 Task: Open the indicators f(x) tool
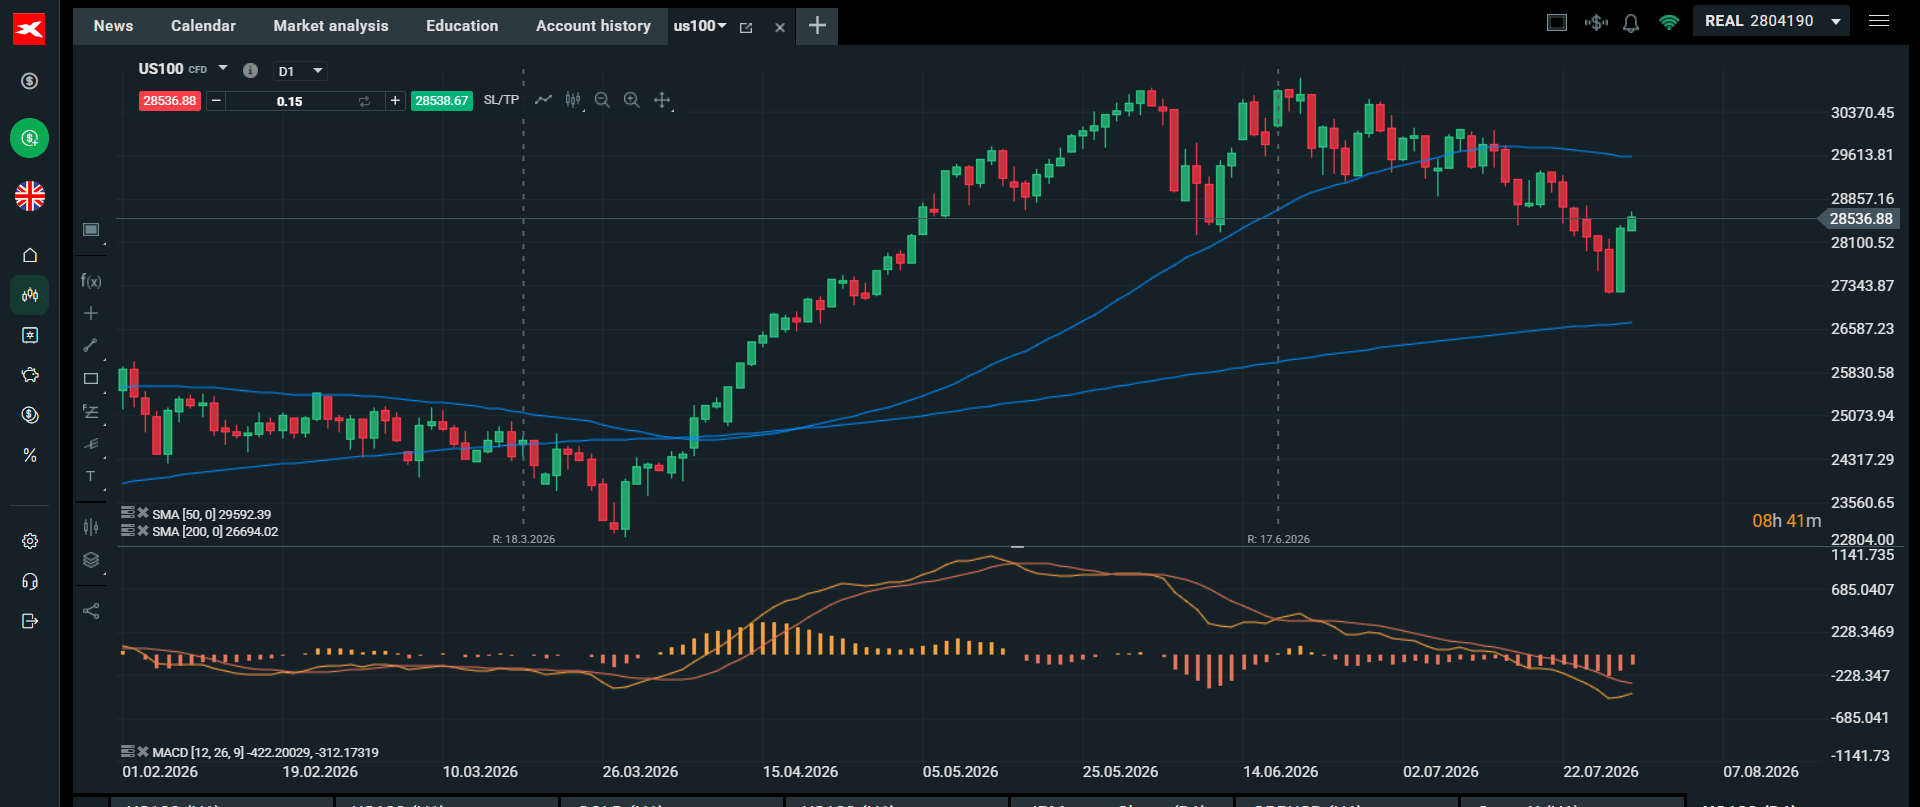91,281
